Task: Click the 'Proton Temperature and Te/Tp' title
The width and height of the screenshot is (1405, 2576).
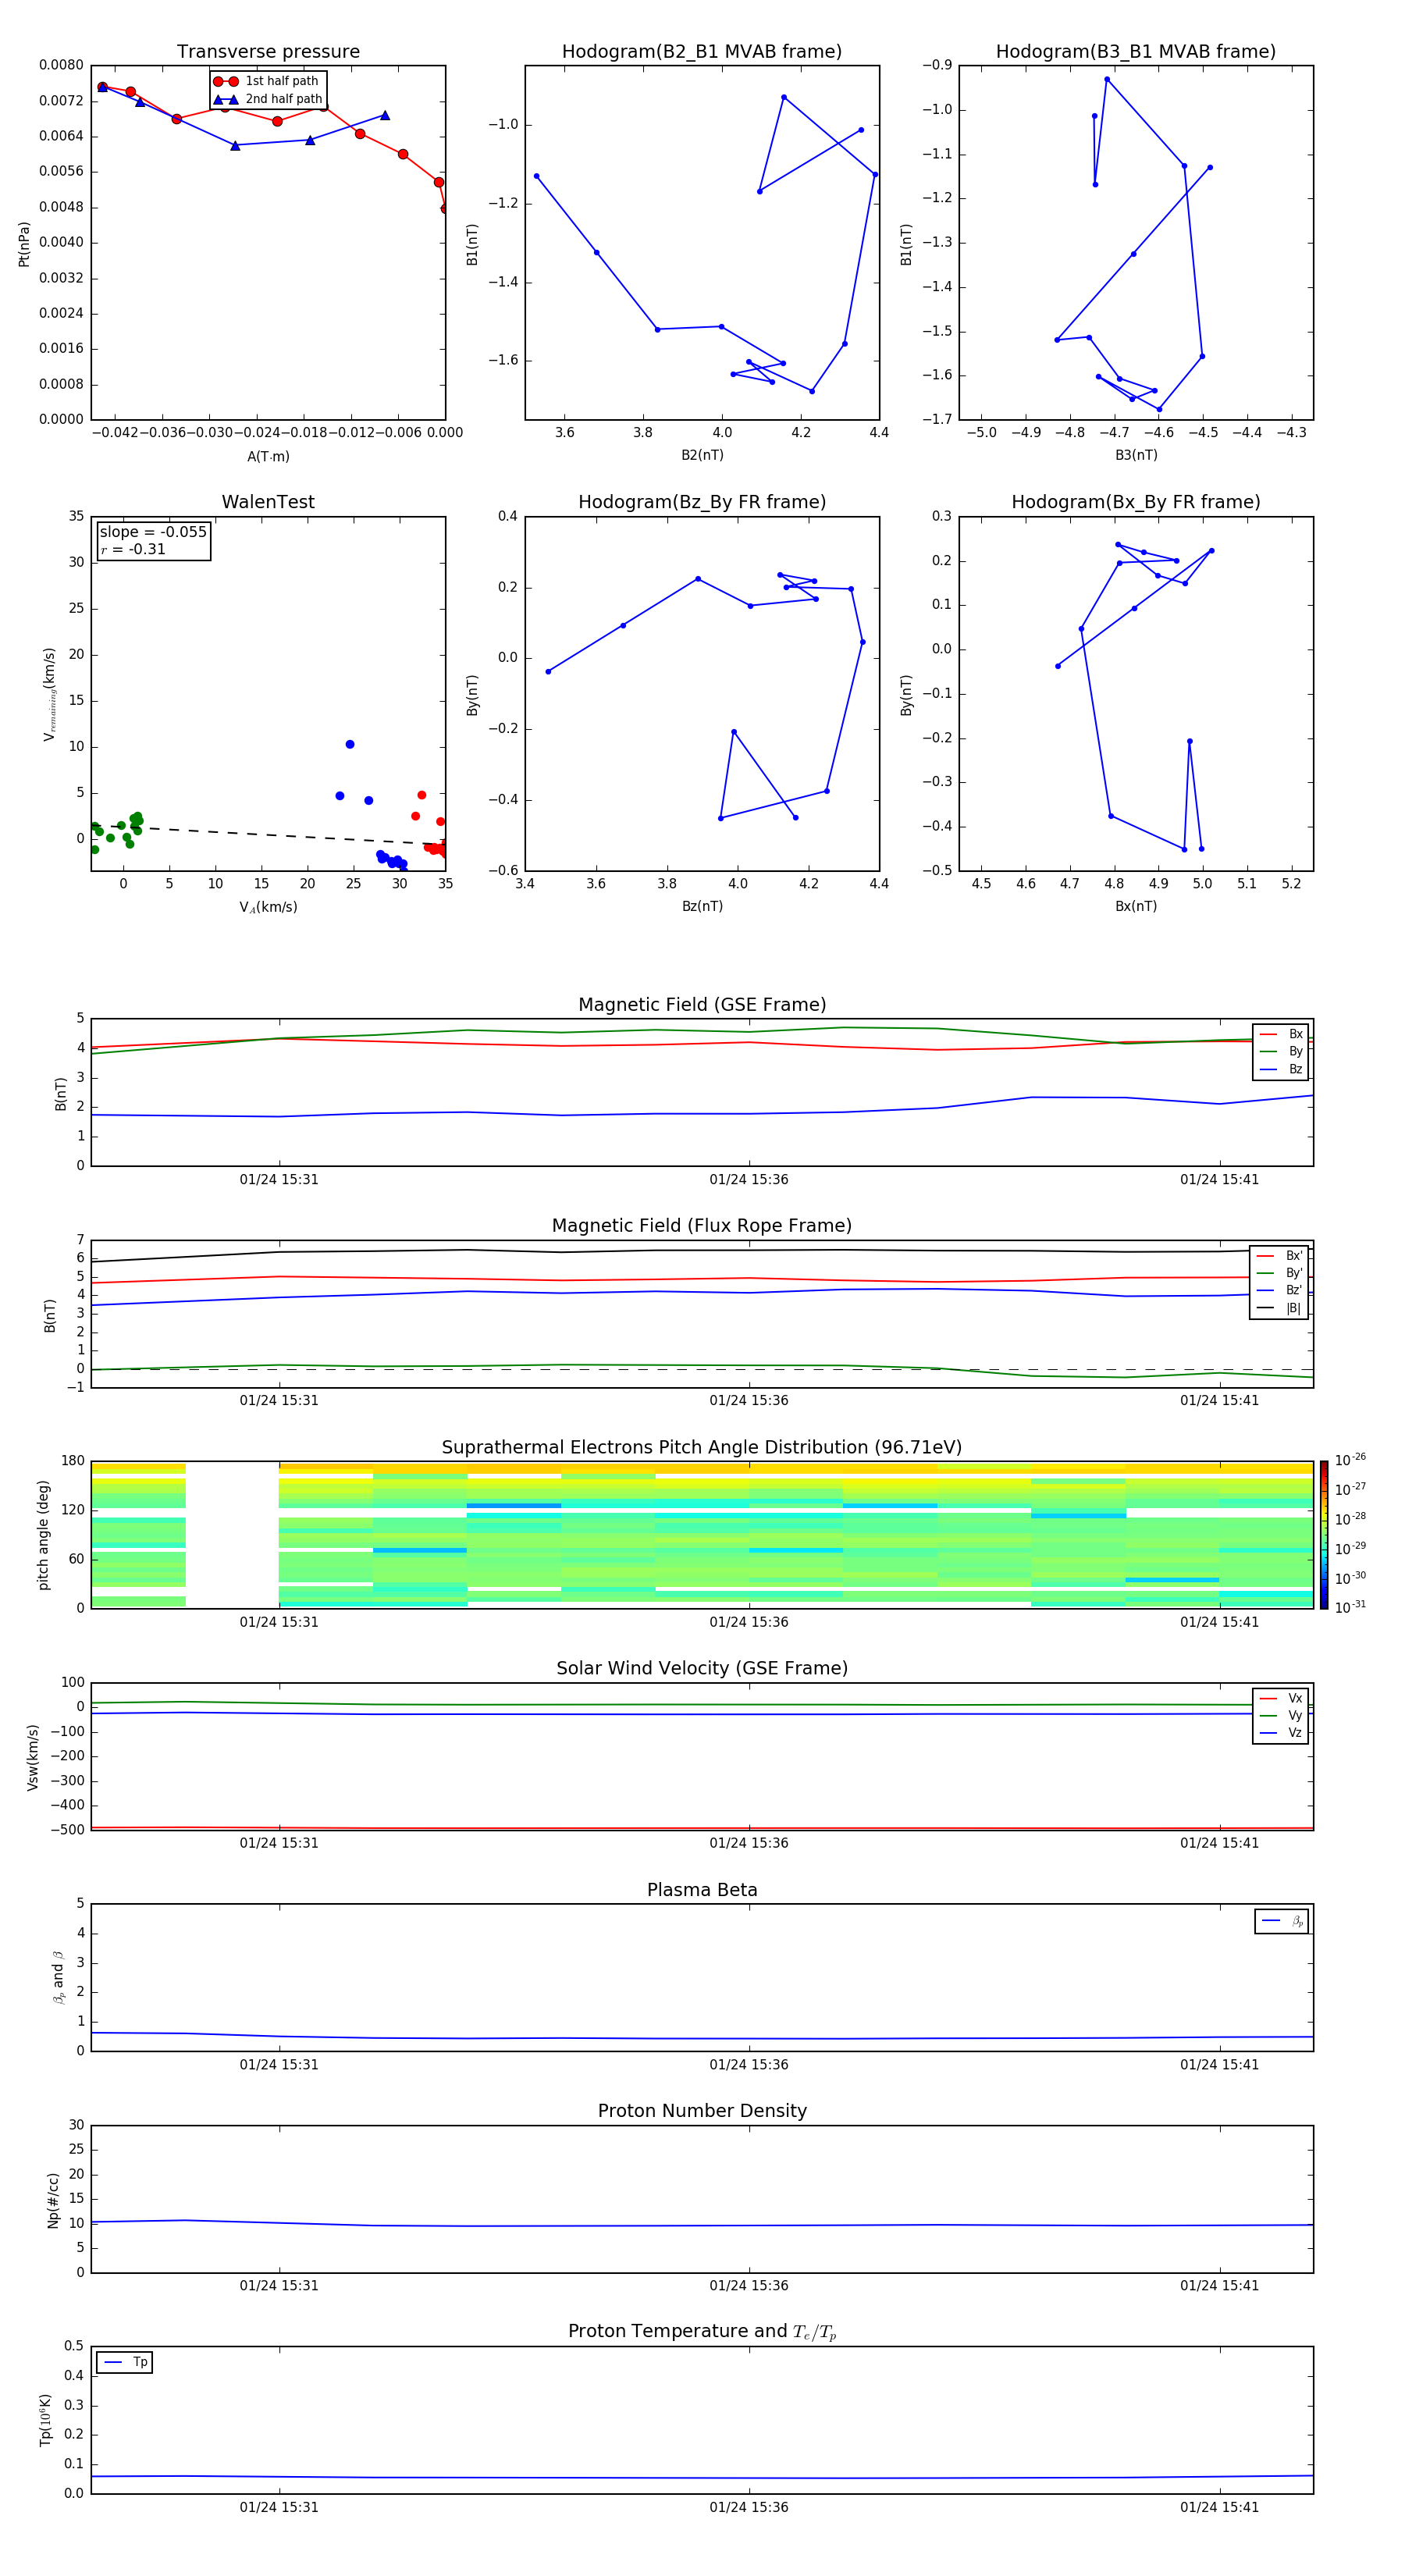Action: point(702,2332)
